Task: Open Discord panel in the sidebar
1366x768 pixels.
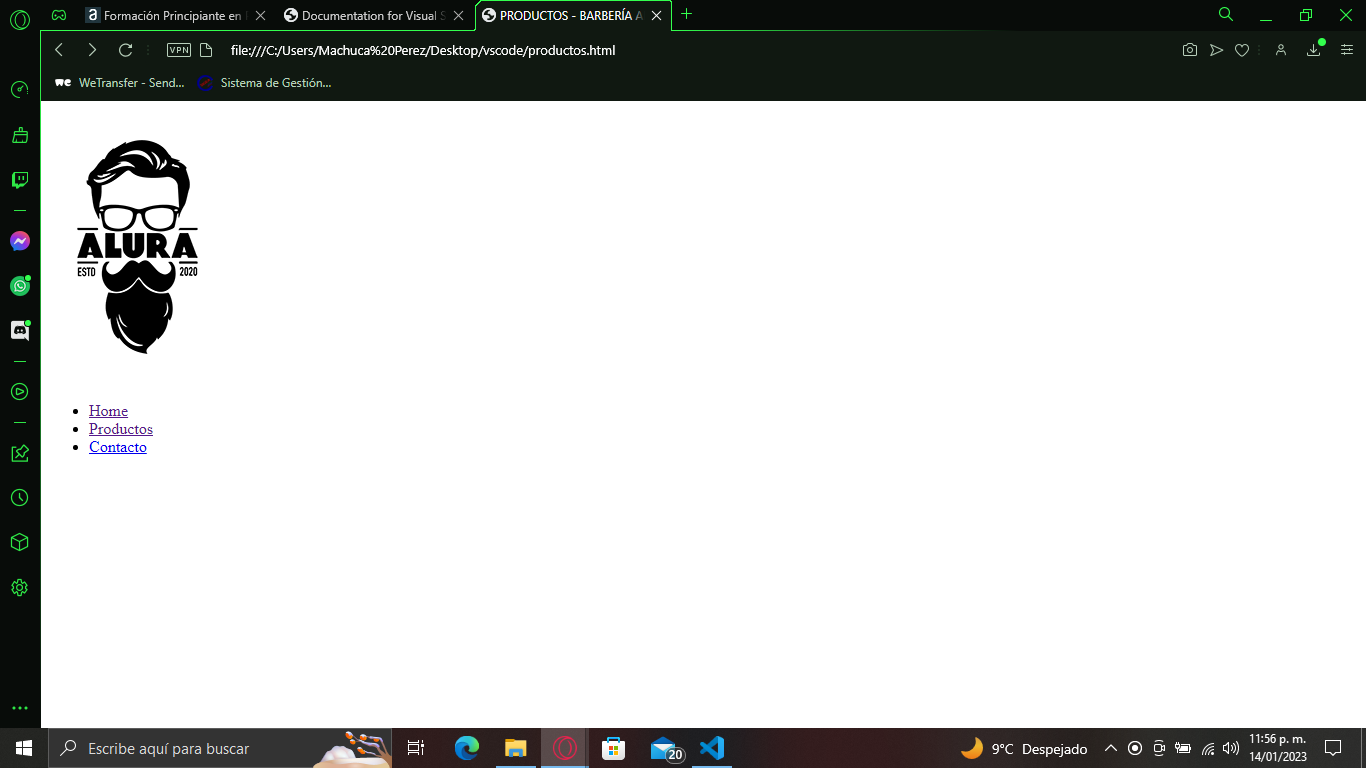Action: (19, 330)
